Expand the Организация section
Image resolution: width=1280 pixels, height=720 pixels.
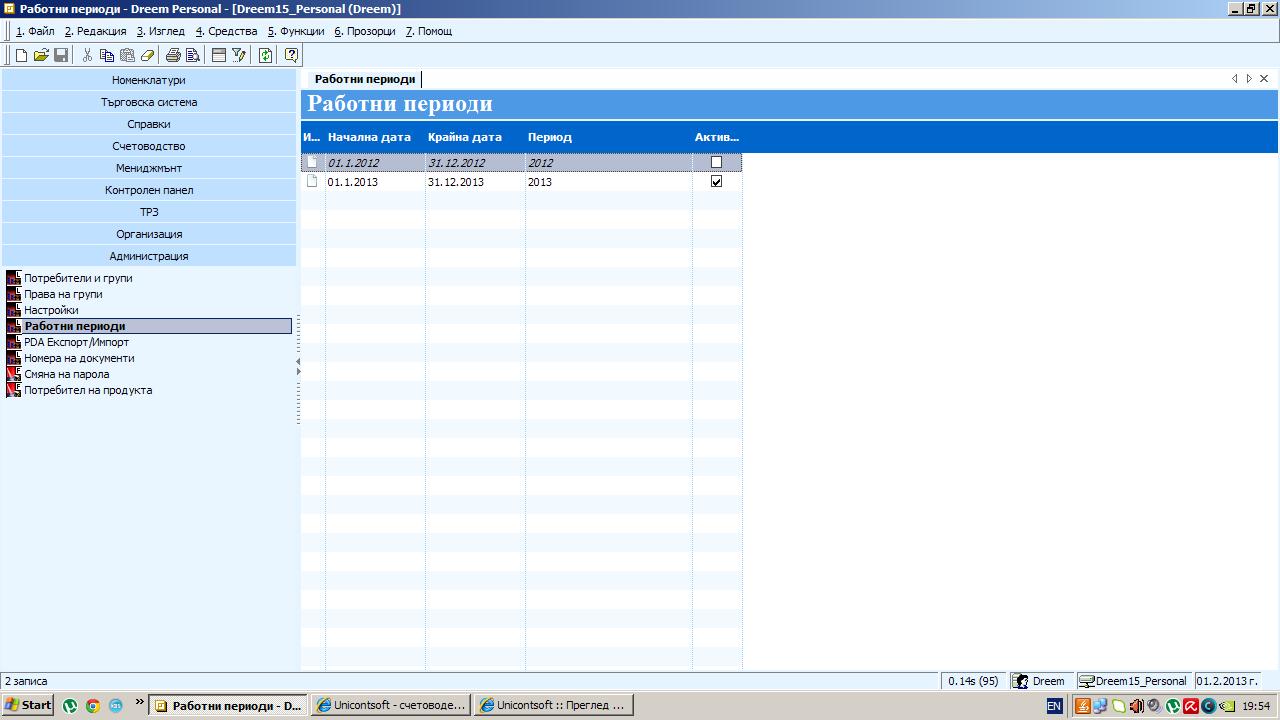pyautogui.click(x=149, y=234)
